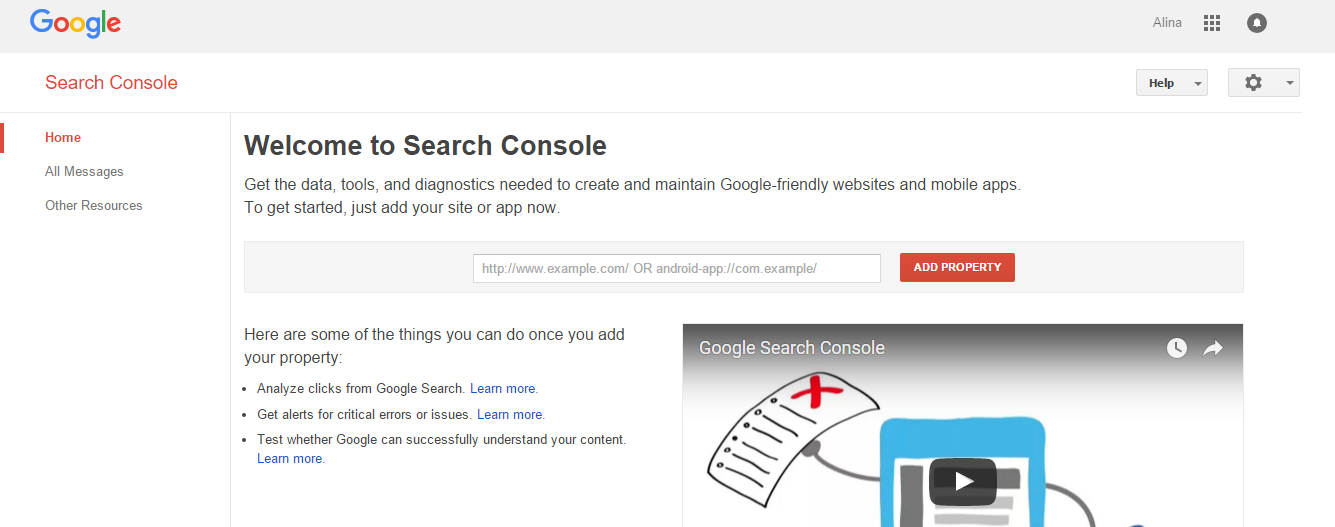Learn more about critical error alerts
1335x527 pixels.
point(511,414)
